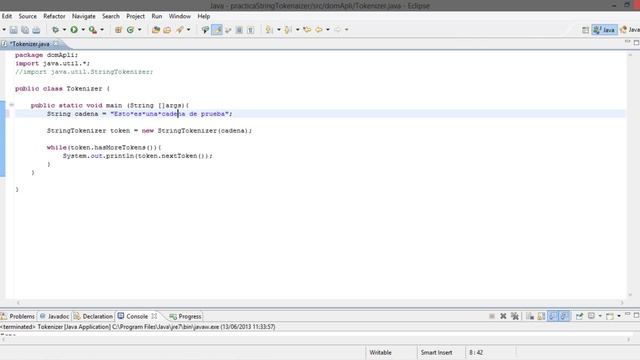Collapse the main method fold marker
This screenshot has height=360, width=640.
[x=11, y=105]
